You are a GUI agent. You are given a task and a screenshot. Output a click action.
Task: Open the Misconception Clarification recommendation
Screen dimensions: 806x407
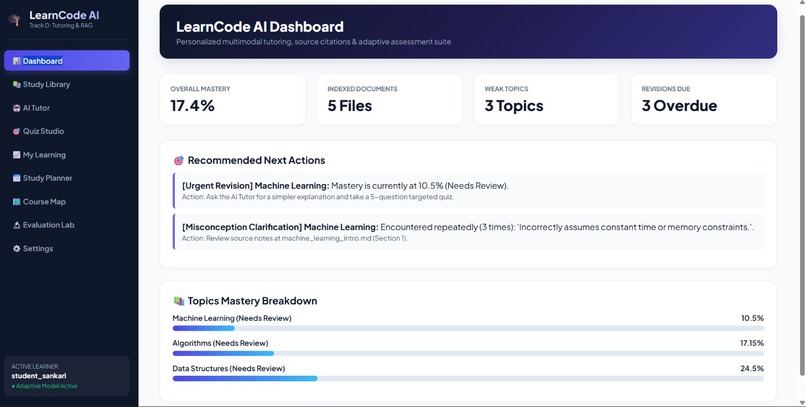[x=468, y=232]
